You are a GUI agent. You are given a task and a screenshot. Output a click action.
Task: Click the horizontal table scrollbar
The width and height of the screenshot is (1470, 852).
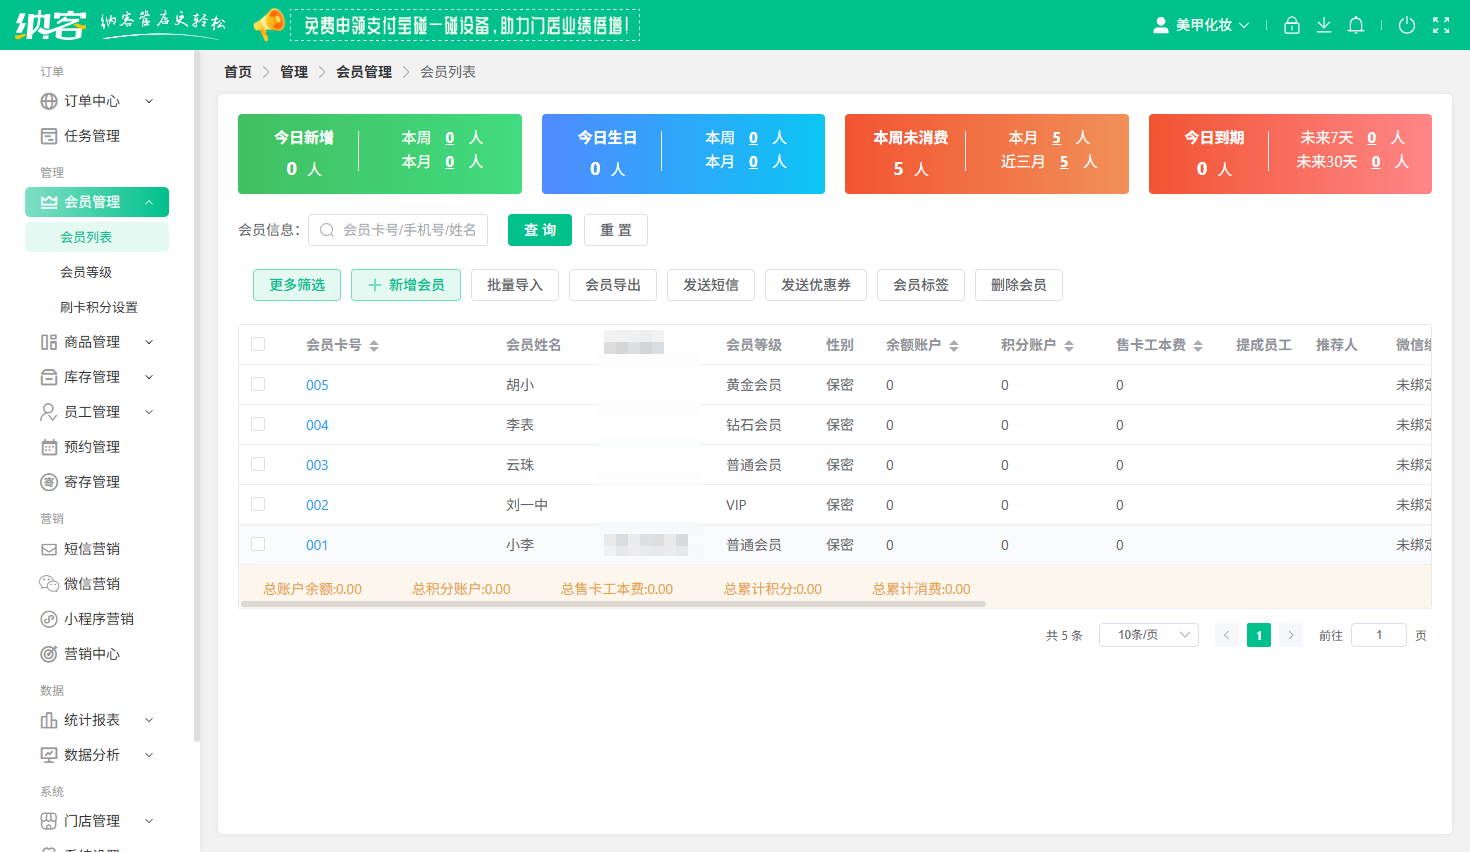point(614,604)
